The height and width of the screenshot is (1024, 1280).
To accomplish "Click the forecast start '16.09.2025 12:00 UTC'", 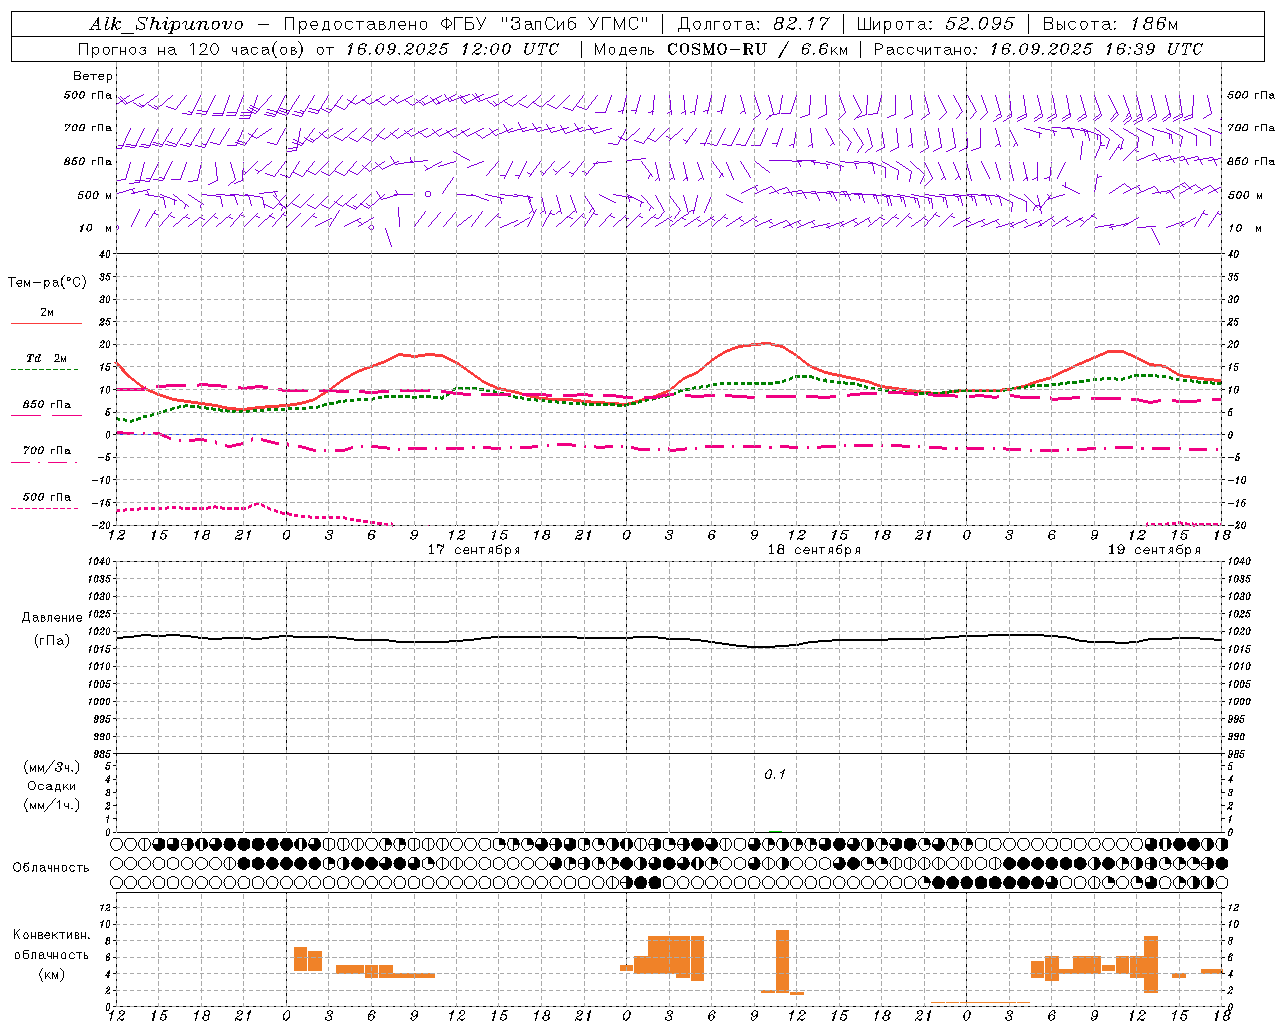I will point(452,49).
